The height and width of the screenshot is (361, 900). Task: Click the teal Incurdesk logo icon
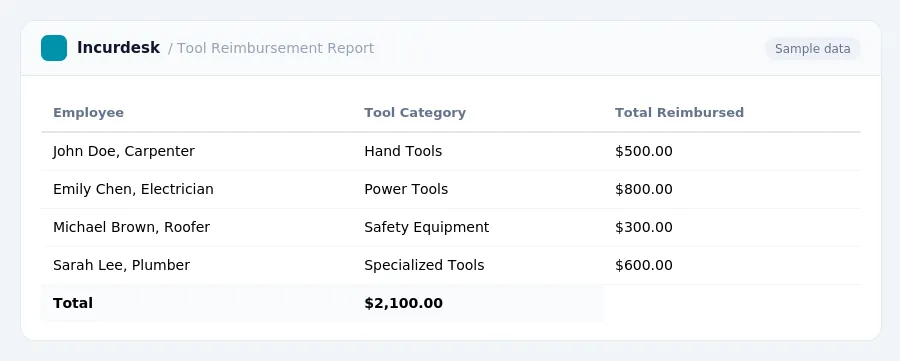coord(54,48)
